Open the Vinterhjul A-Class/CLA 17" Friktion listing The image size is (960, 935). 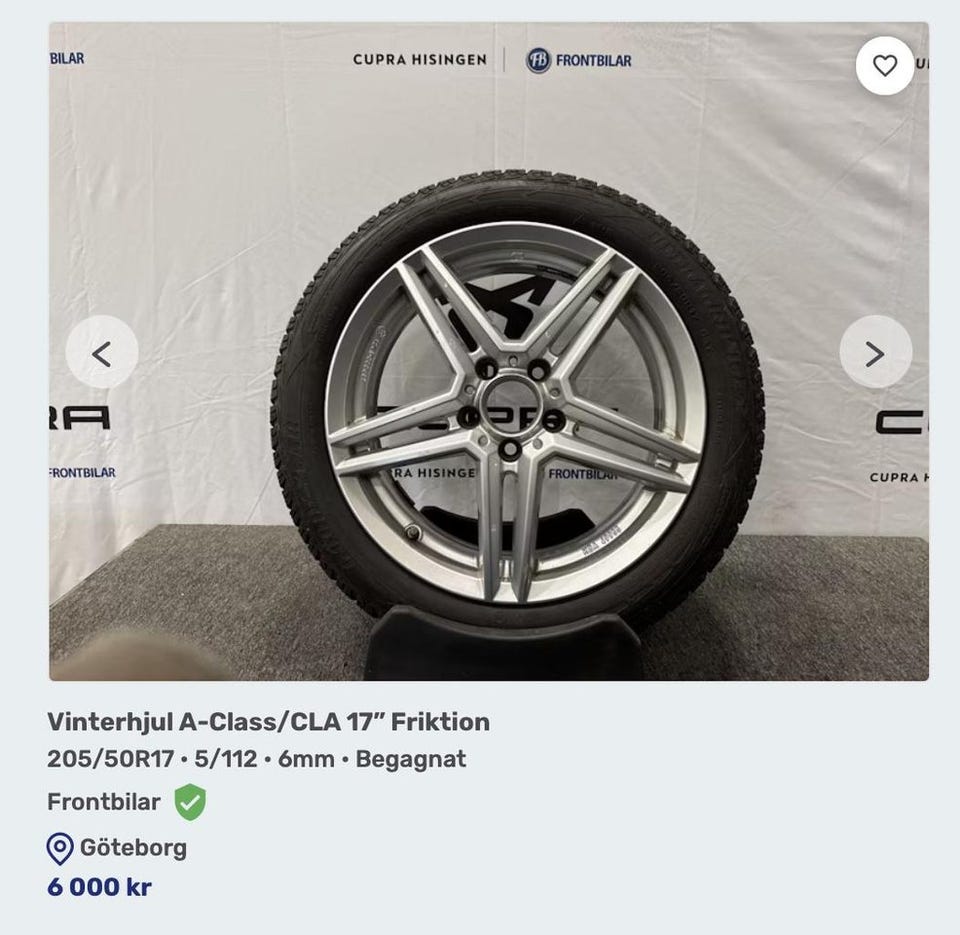click(x=268, y=722)
